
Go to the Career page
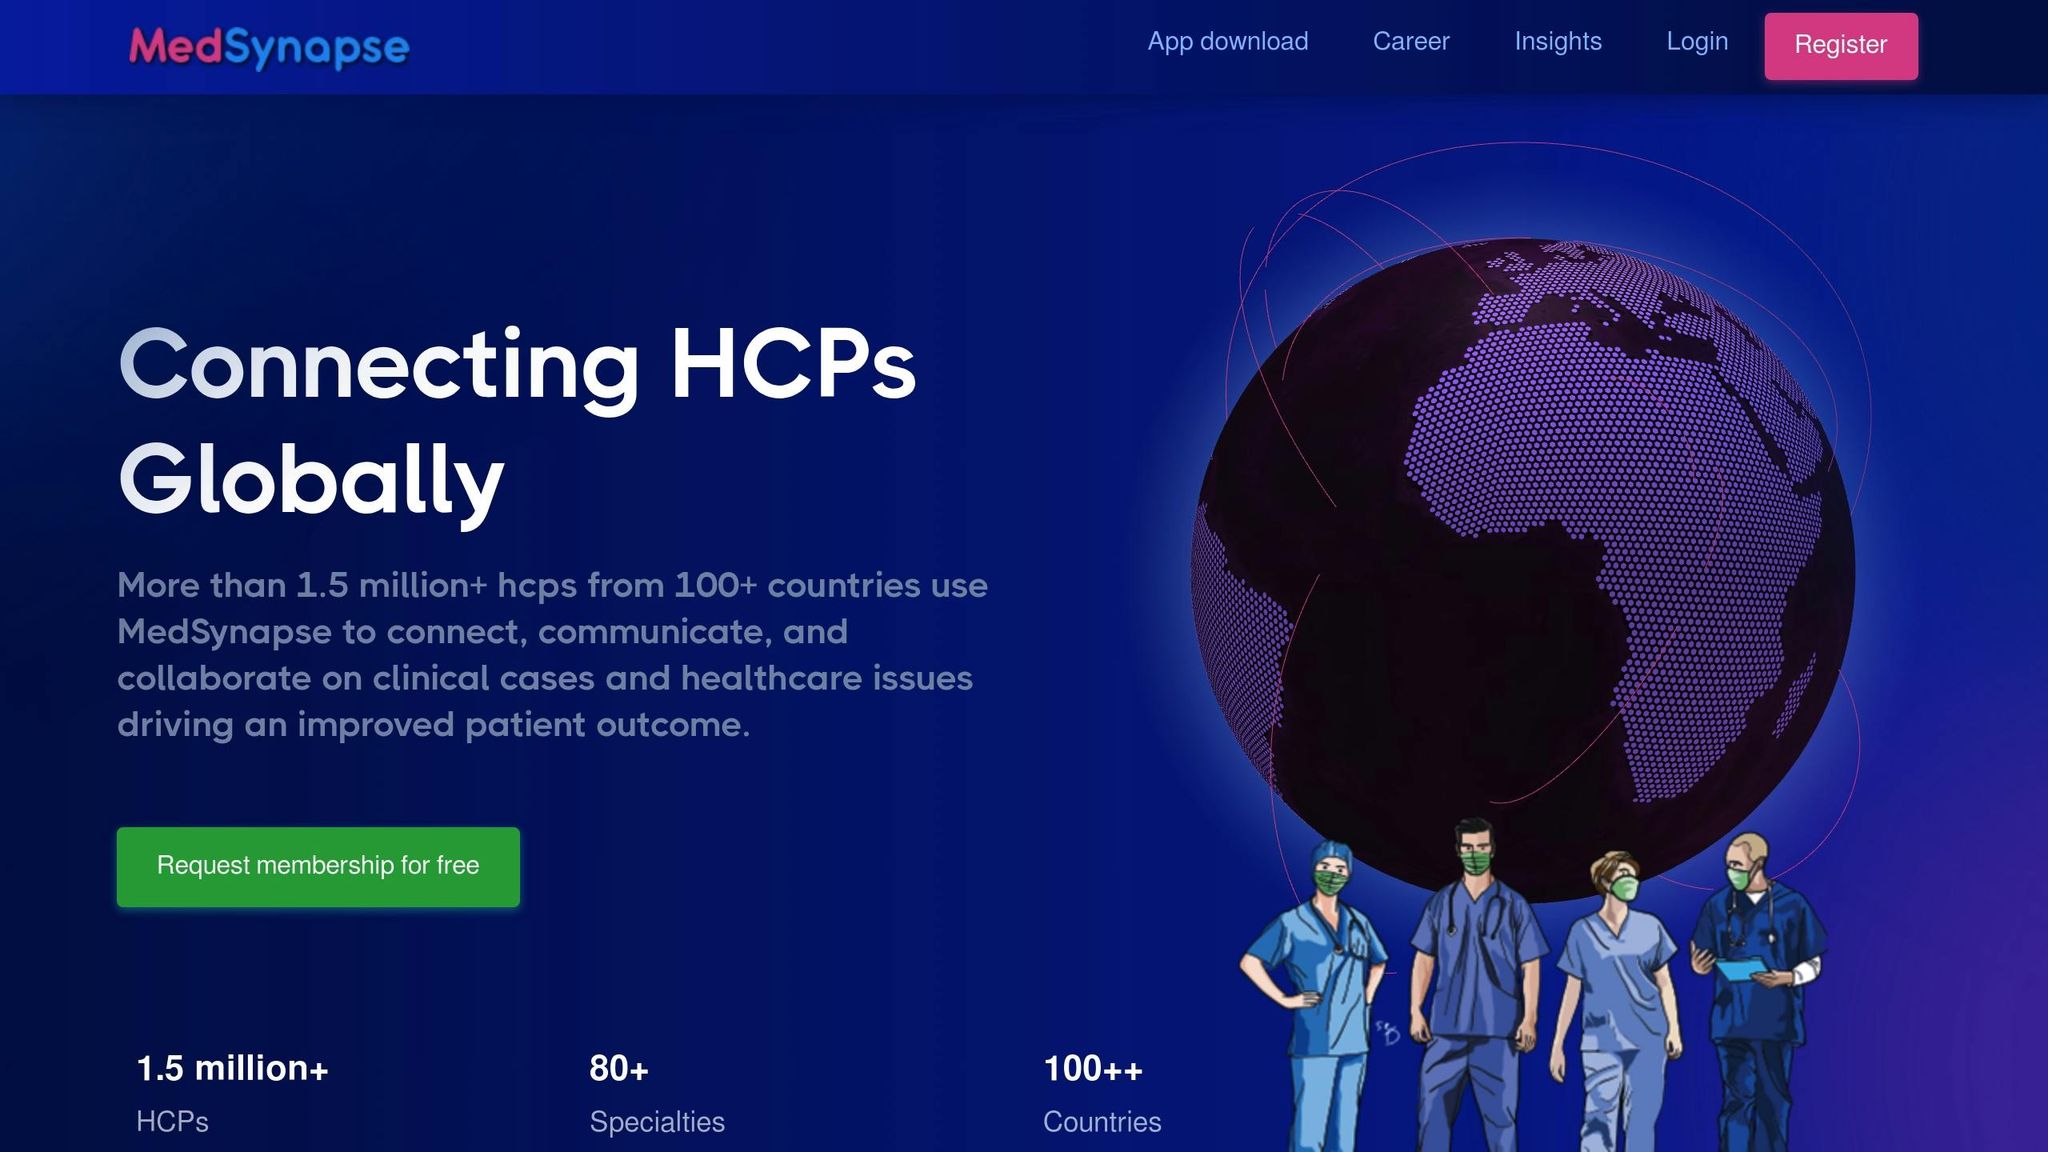[x=1410, y=41]
